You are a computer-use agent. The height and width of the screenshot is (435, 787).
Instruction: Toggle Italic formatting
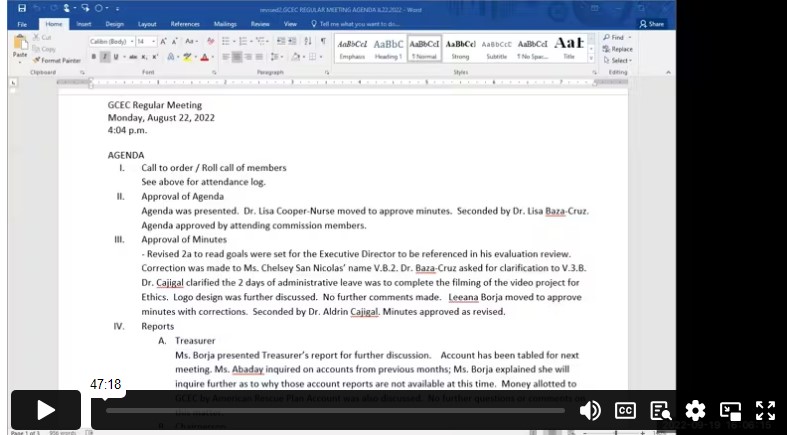[105, 57]
